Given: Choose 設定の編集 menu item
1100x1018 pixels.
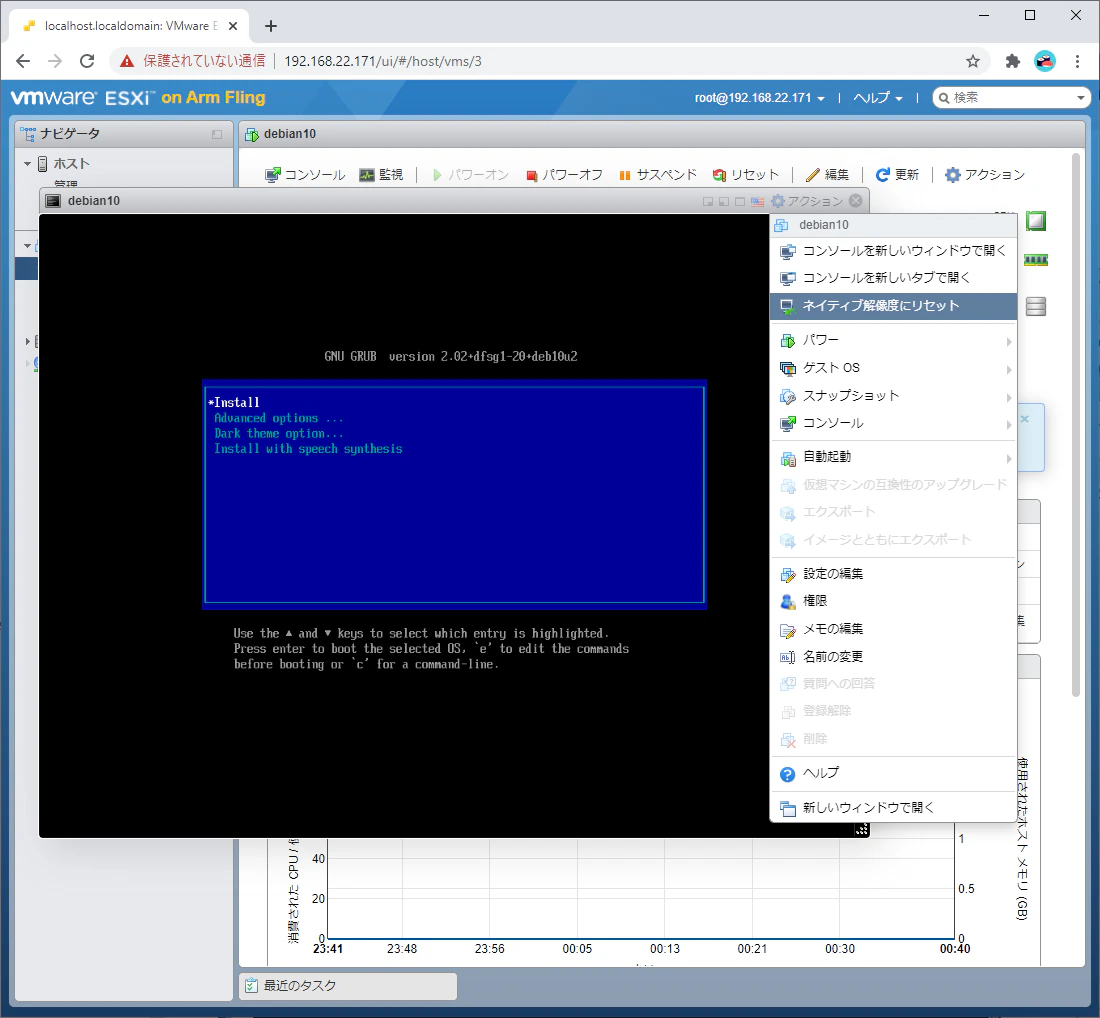Looking at the screenshot, I should click(x=893, y=574).
